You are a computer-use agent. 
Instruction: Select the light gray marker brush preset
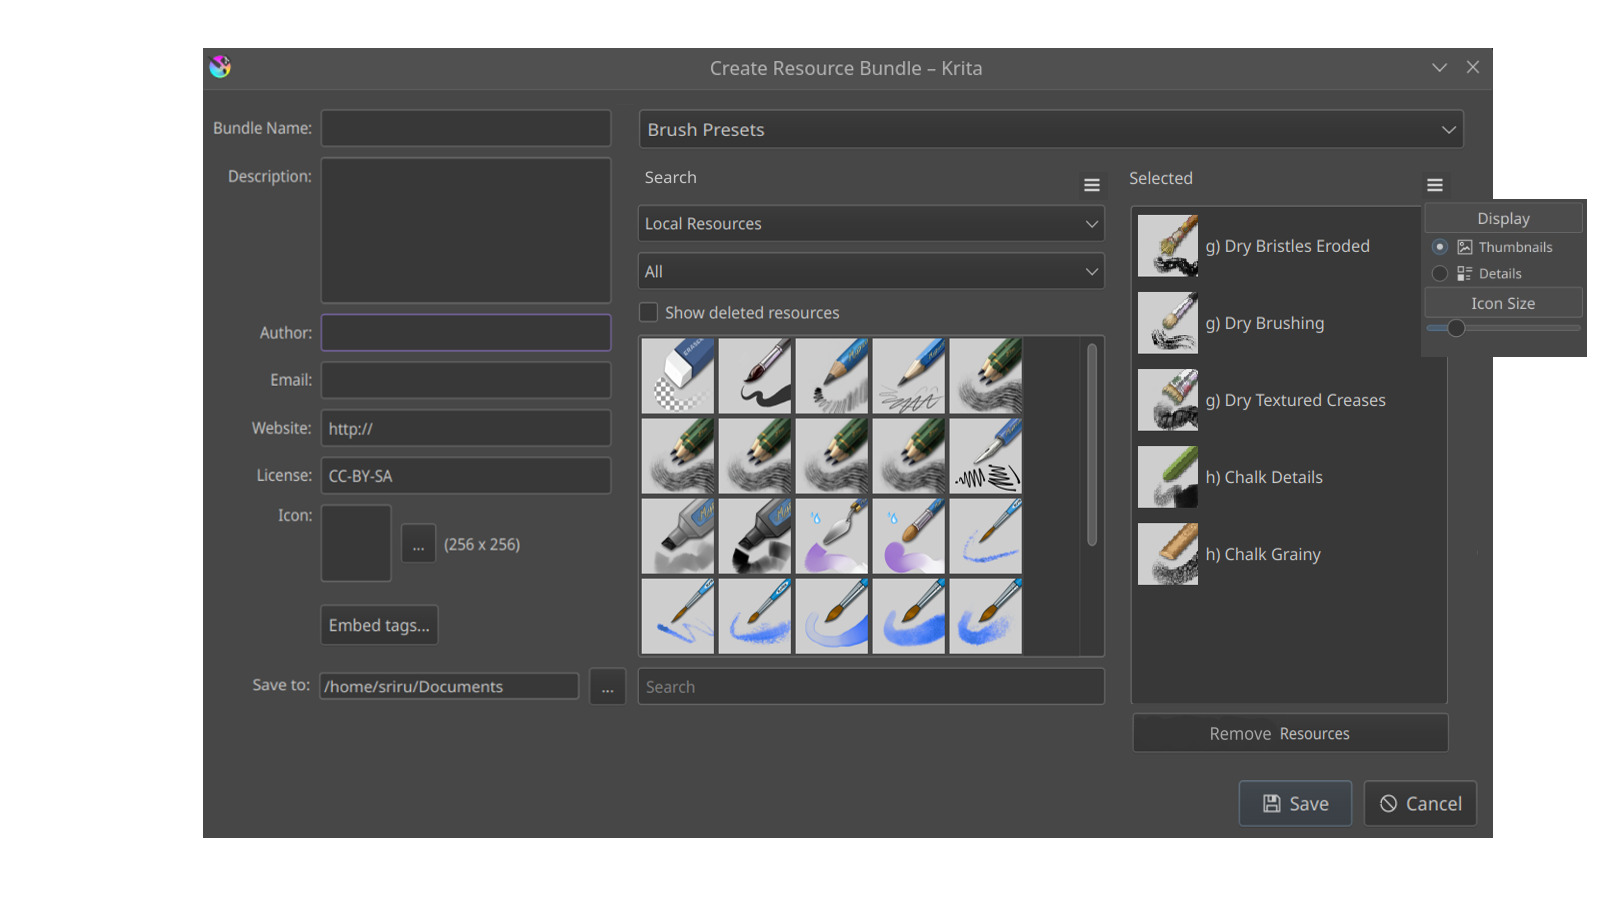(x=678, y=537)
